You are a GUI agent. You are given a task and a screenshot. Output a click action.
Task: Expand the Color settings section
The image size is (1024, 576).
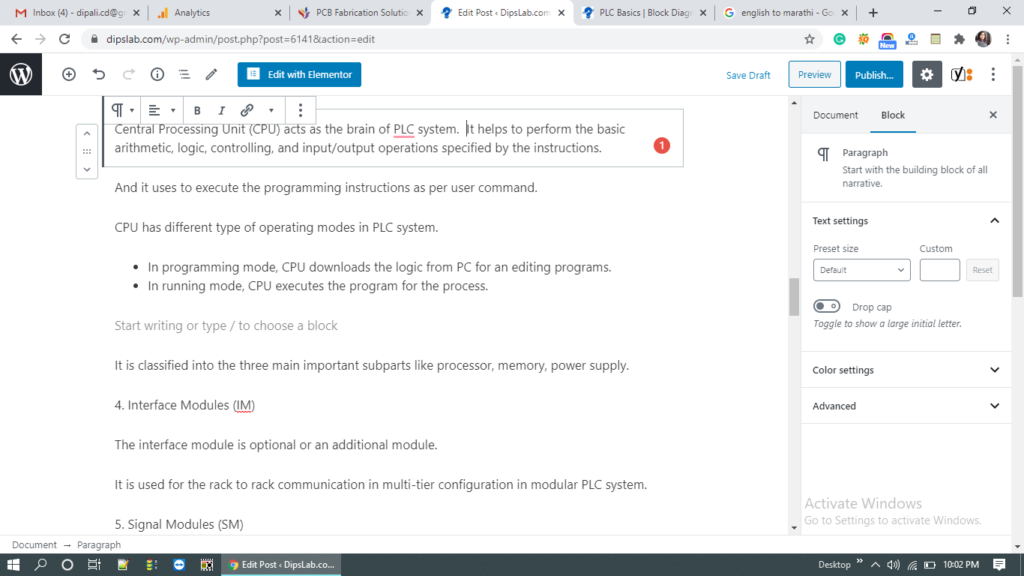(x=906, y=370)
